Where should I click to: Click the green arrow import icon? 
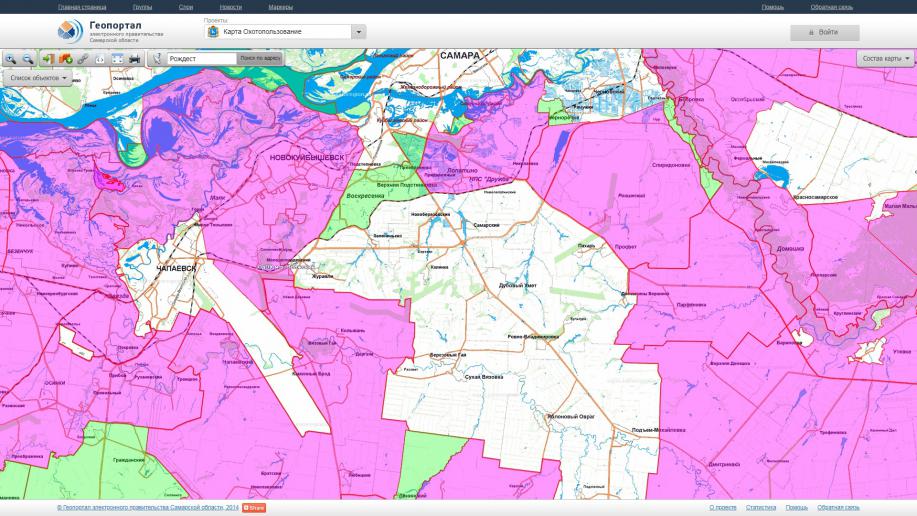(x=47, y=59)
